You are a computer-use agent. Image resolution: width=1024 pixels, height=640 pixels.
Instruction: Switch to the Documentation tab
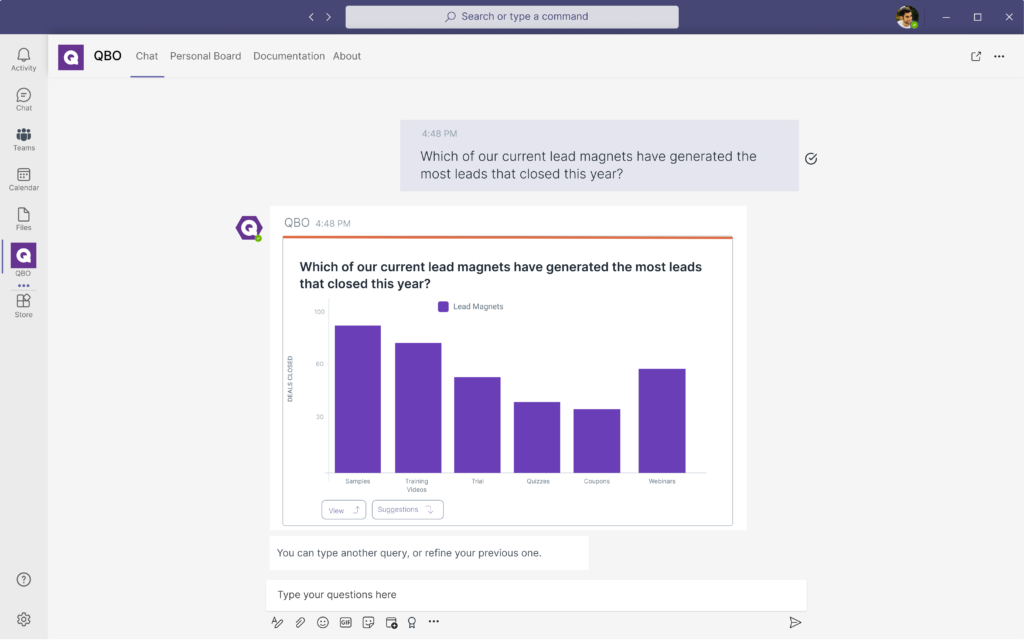[x=288, y=57]
